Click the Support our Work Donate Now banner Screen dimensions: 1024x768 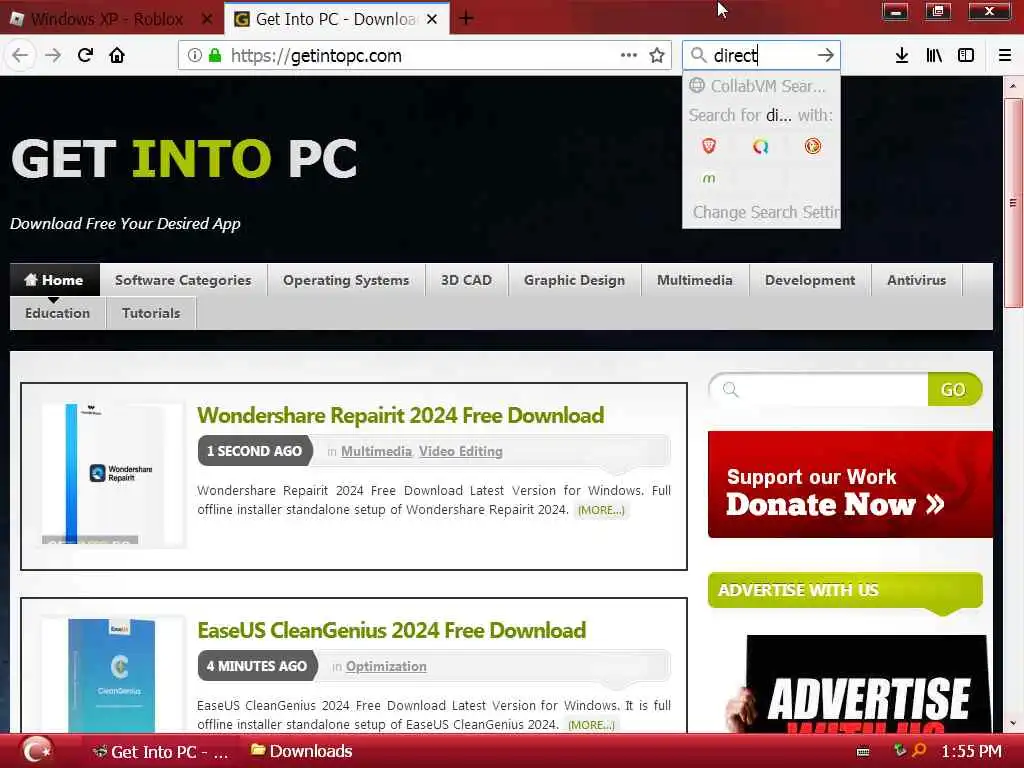[850, 484]
